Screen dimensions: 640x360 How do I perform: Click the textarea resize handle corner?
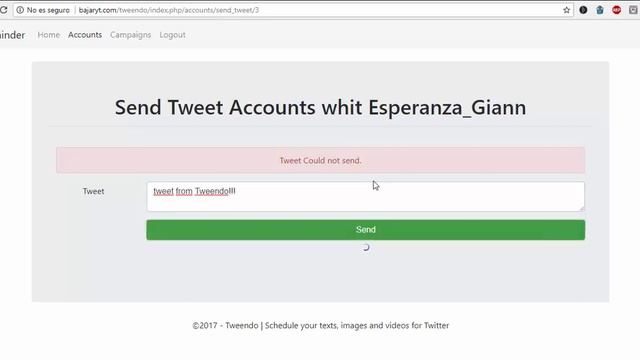pos(581,208)
